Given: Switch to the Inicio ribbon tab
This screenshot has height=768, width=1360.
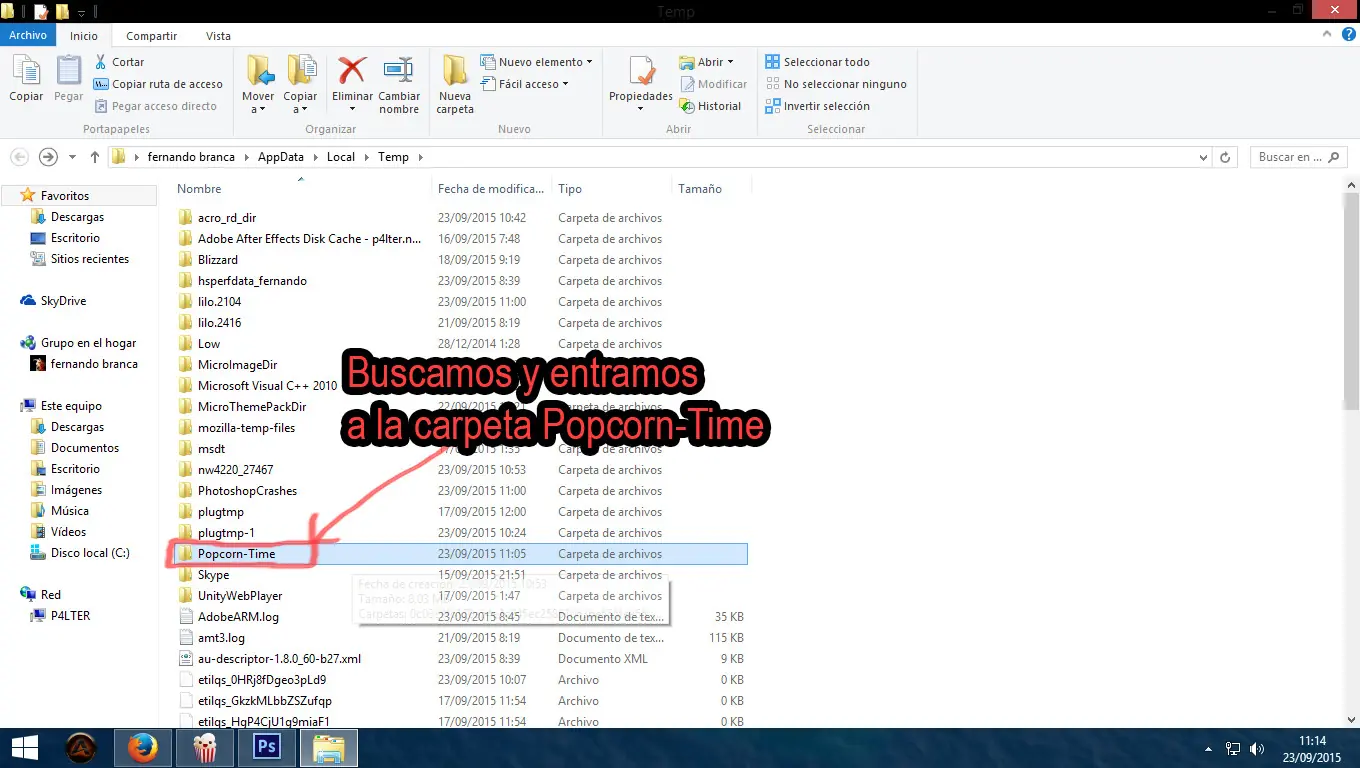Looking at the screenshot, I should (x=84, y=36).
